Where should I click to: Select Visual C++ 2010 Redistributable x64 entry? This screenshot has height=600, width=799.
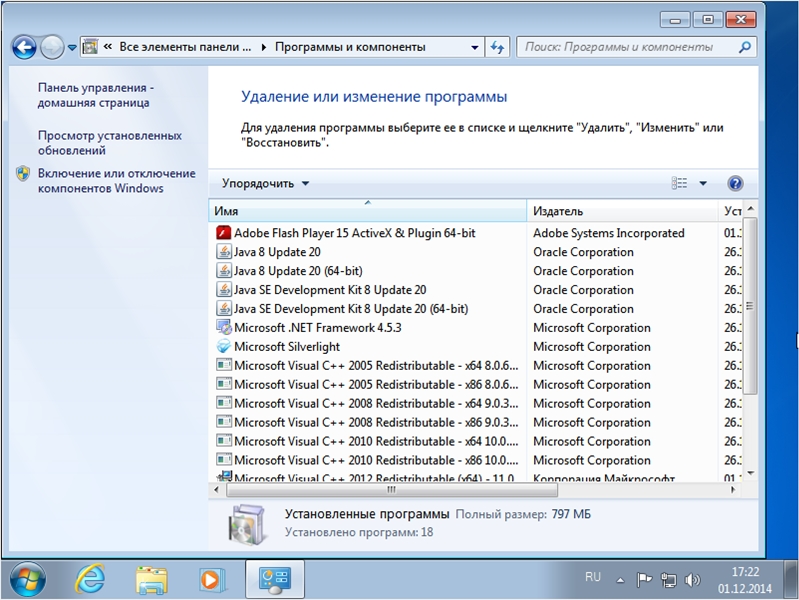click(376, 441)
